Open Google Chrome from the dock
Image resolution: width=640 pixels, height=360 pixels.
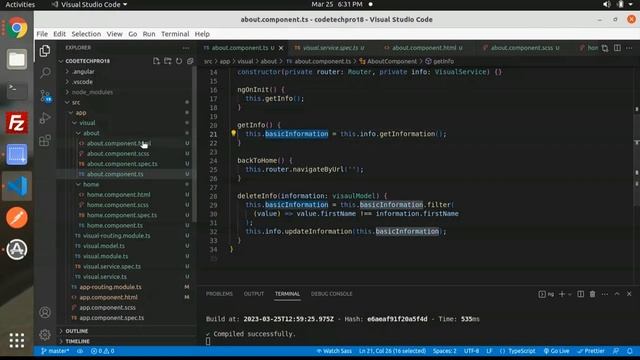click(x=17, y=28)
